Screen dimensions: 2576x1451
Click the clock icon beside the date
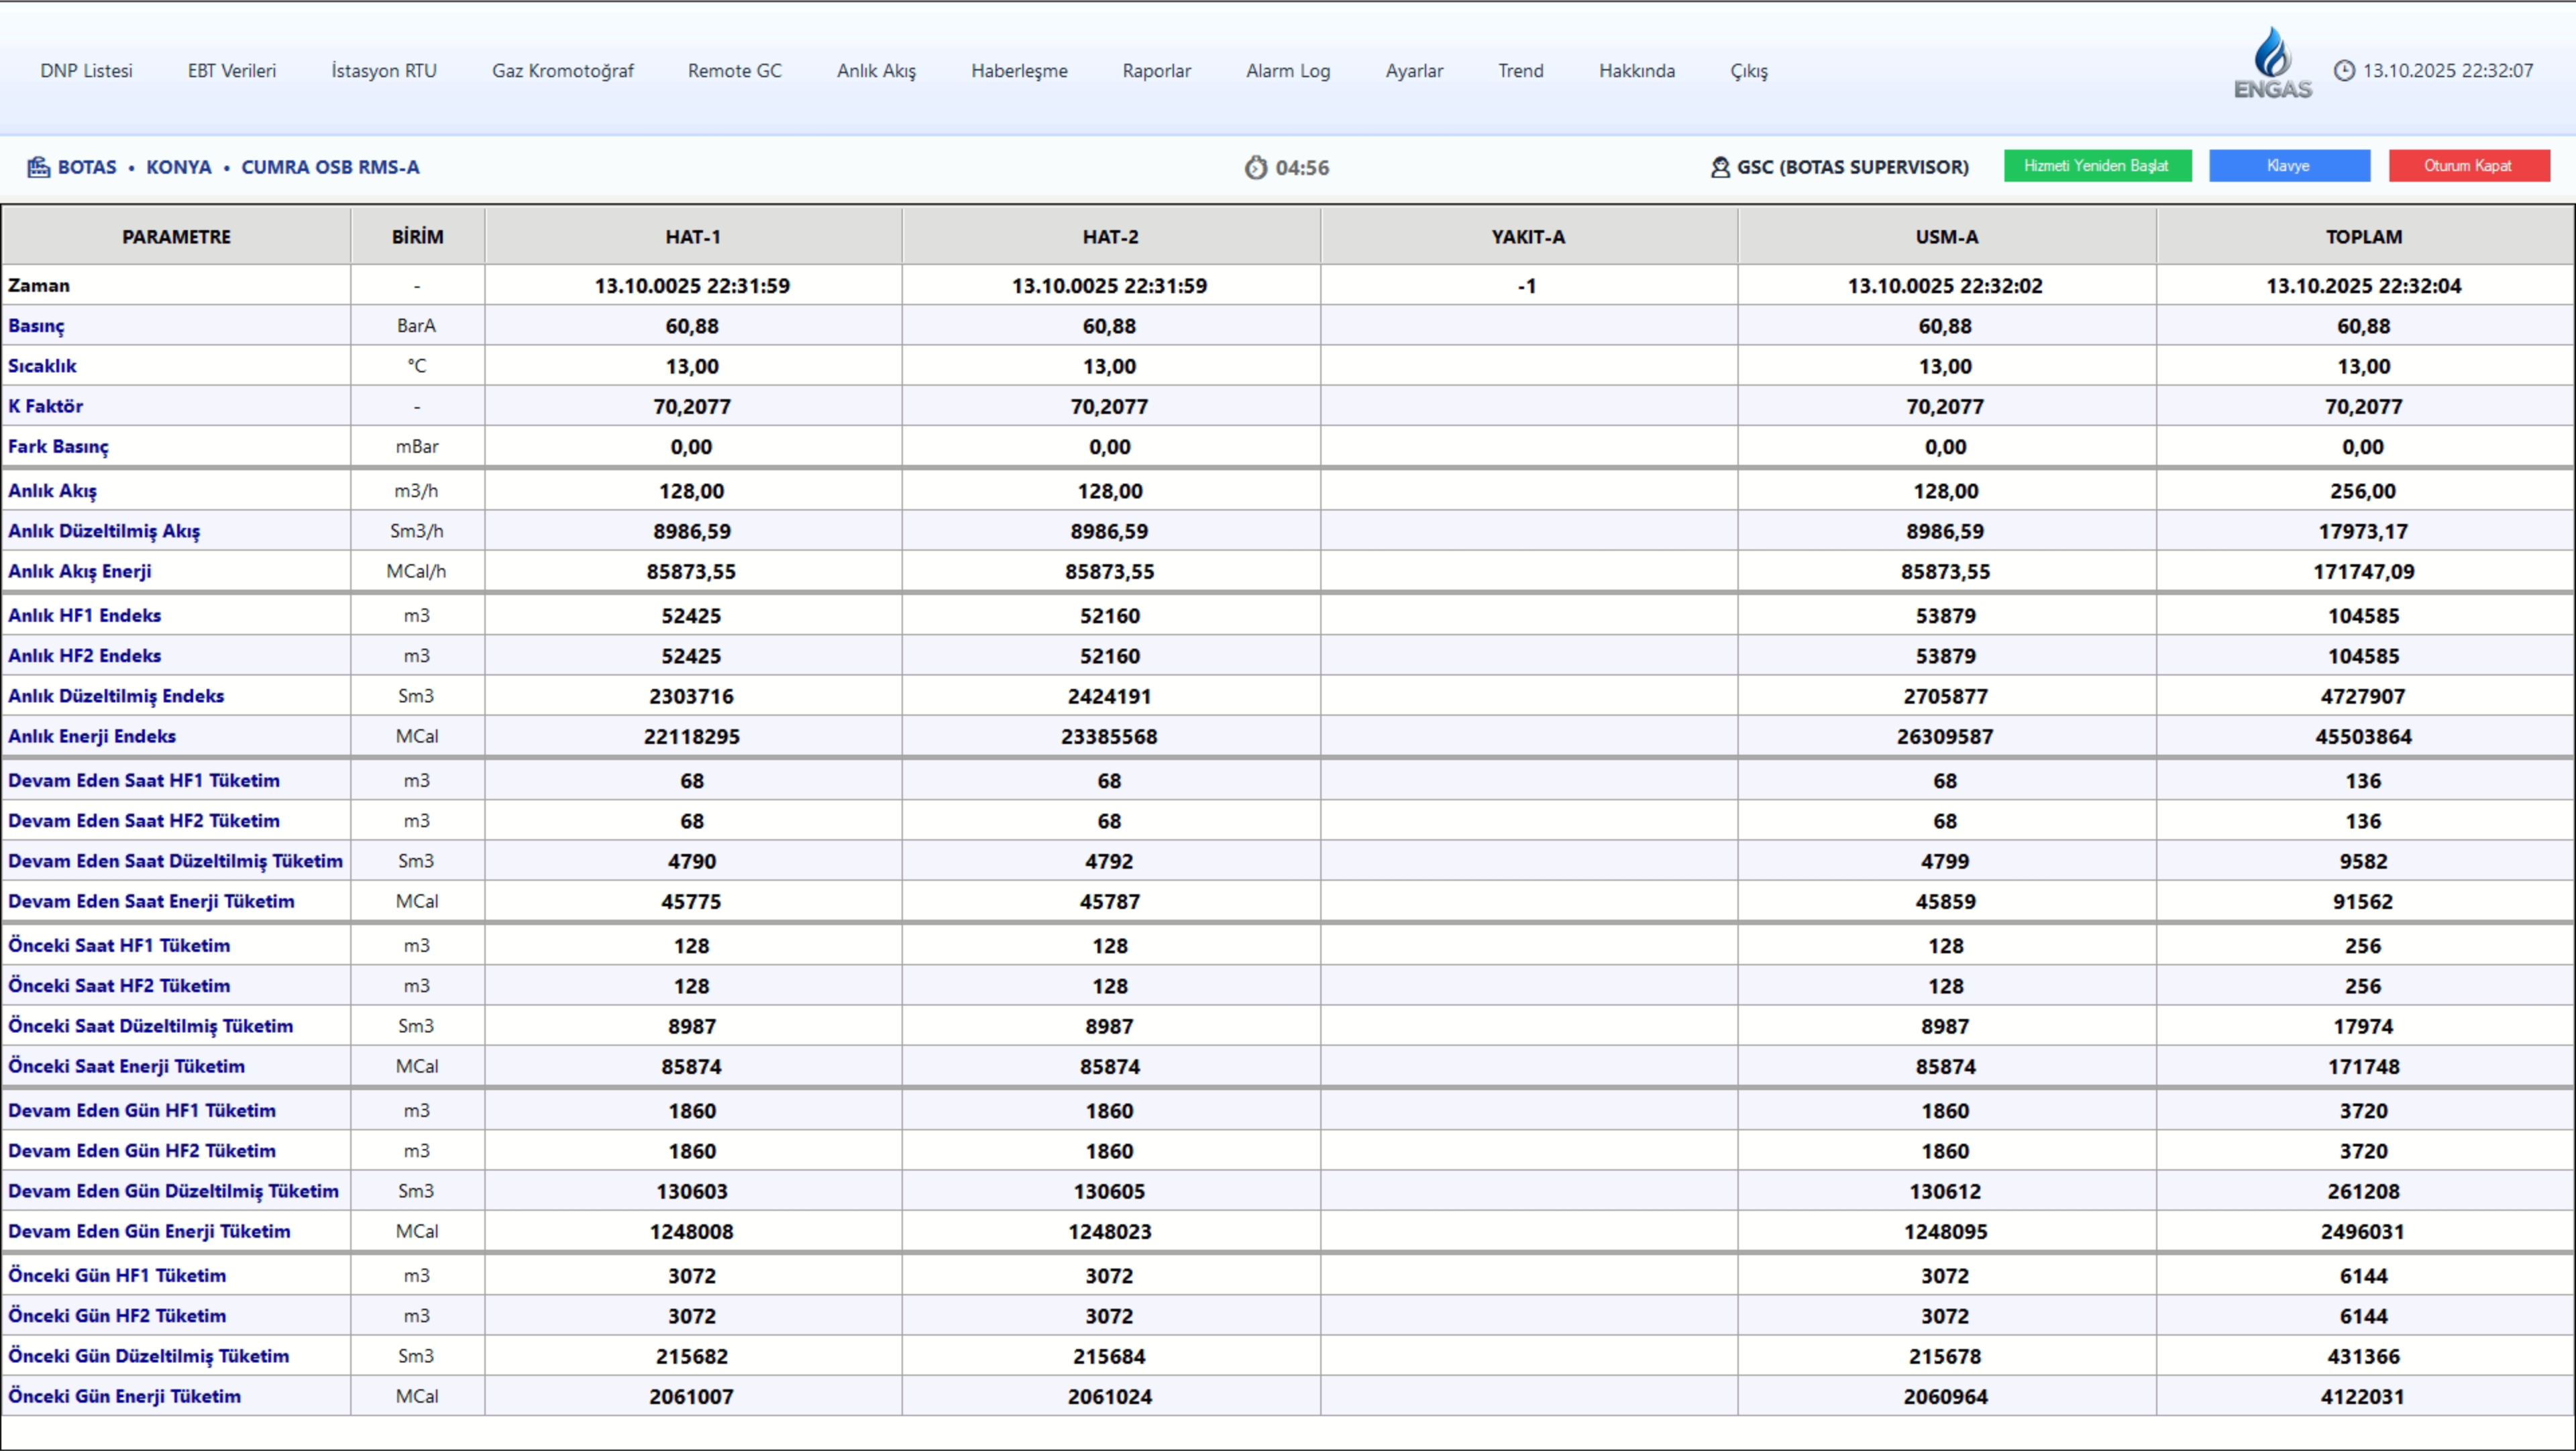pos(2344,71)
